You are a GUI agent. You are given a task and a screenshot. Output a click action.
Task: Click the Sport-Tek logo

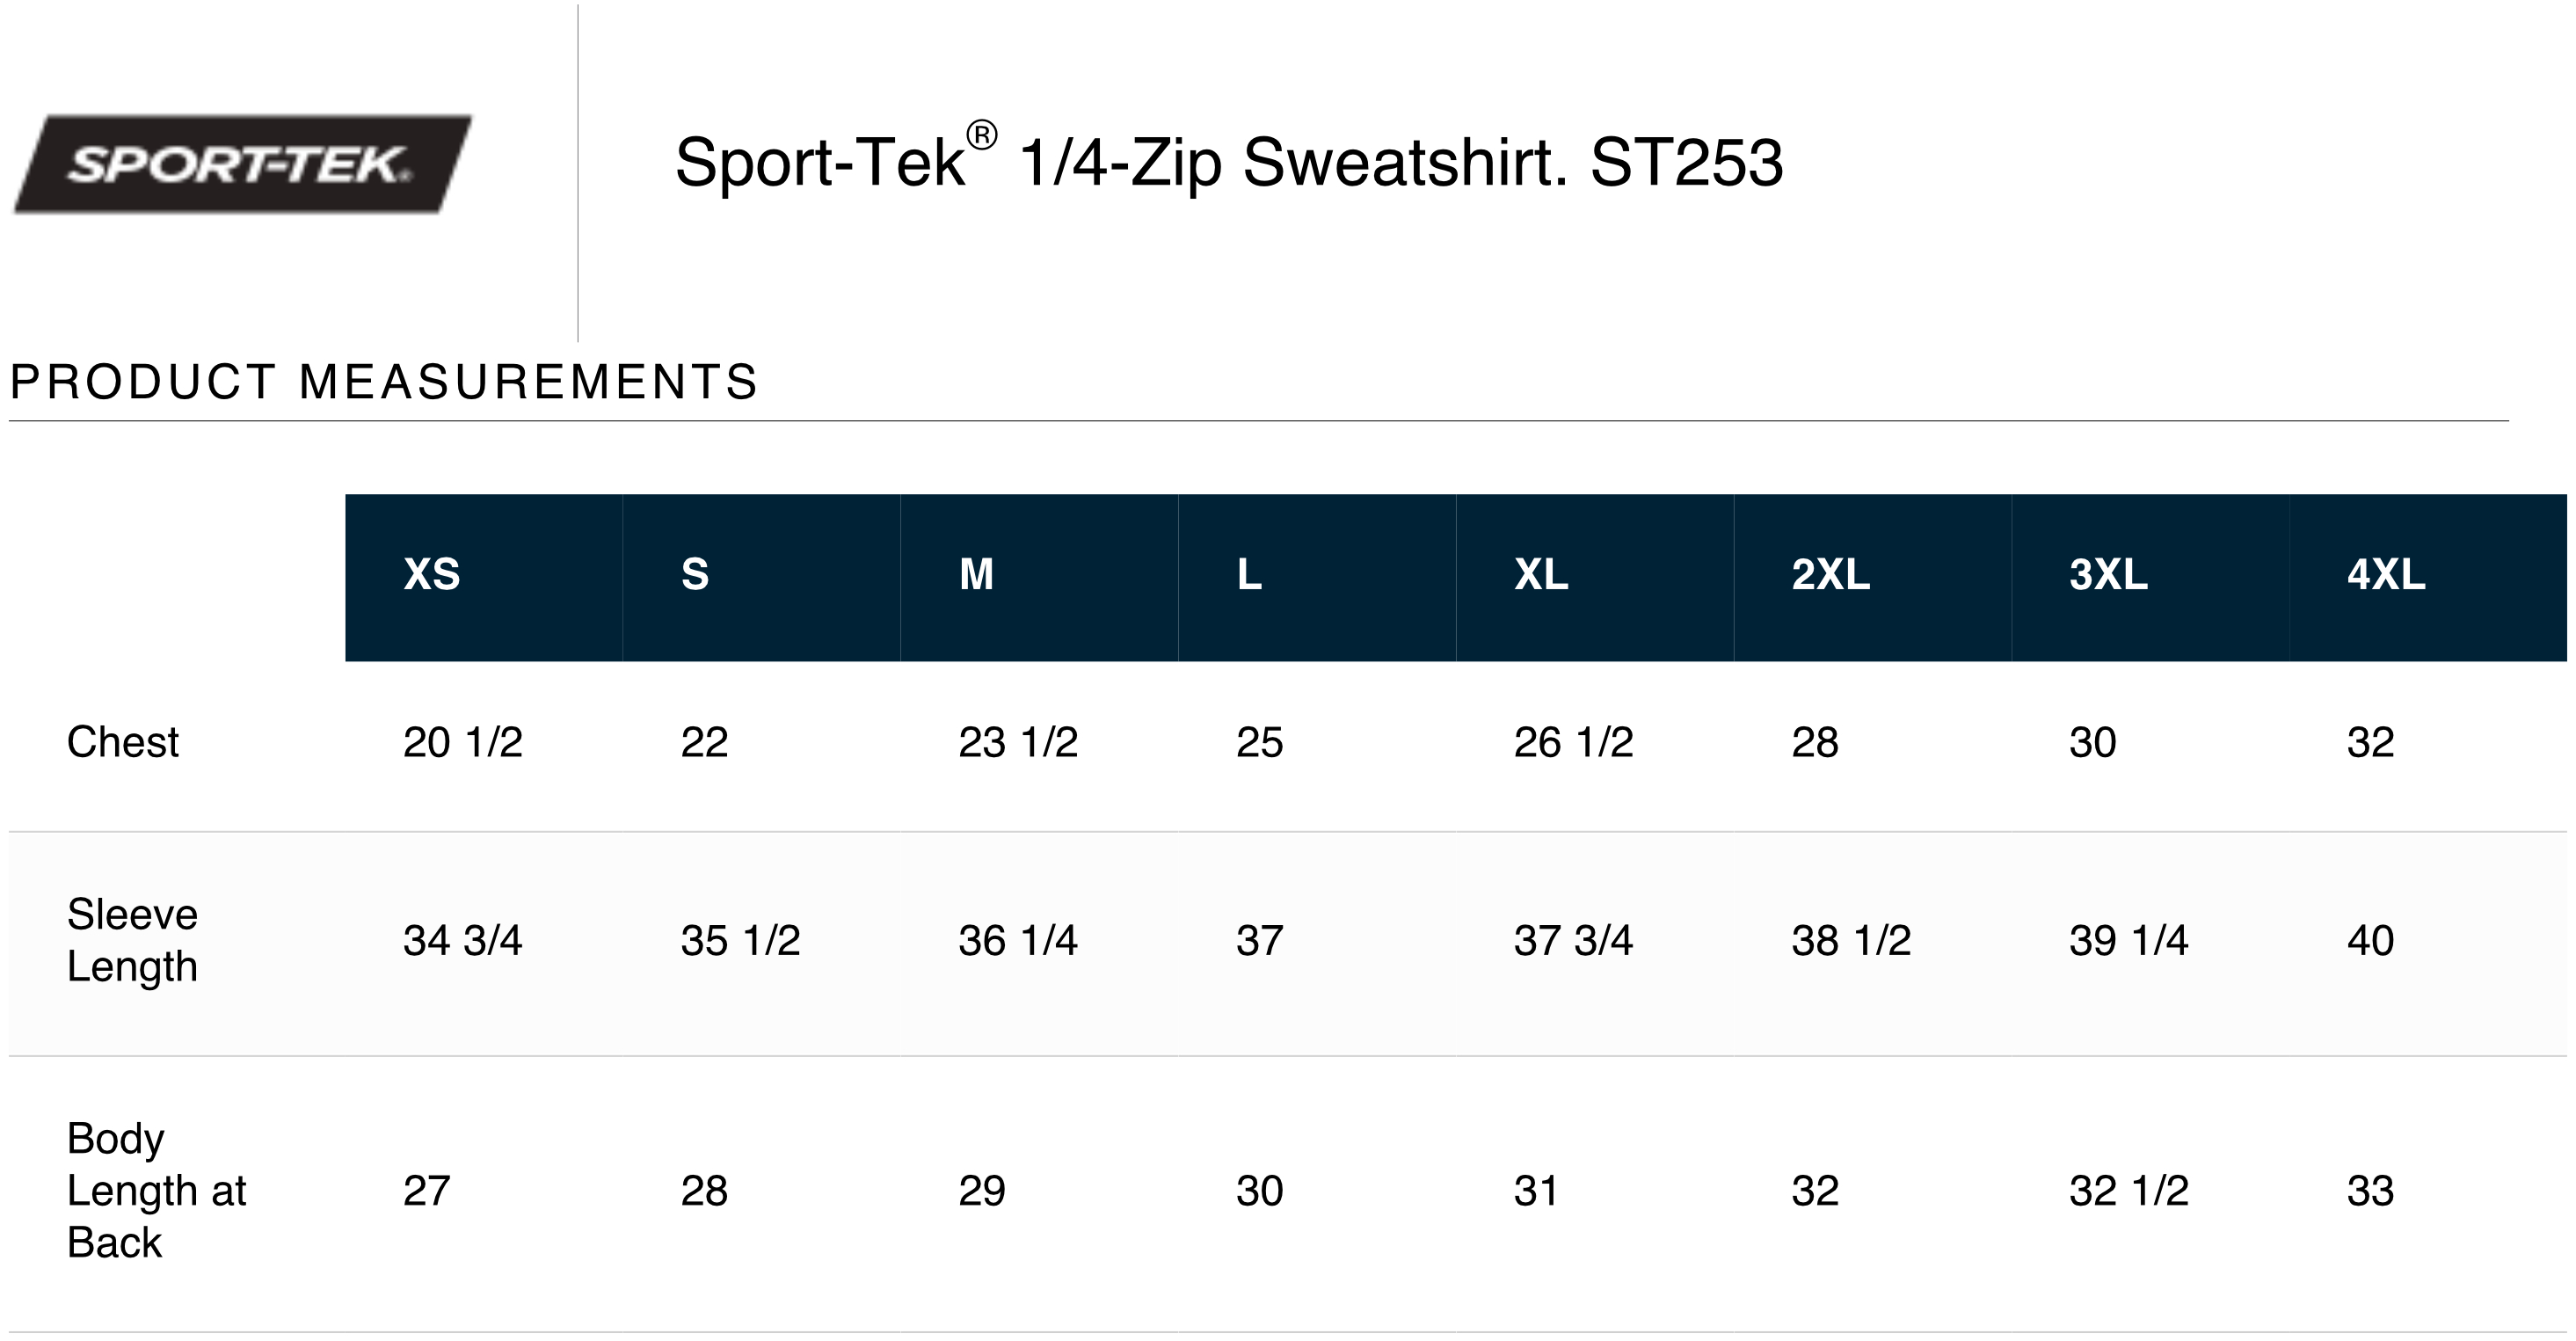242,164
